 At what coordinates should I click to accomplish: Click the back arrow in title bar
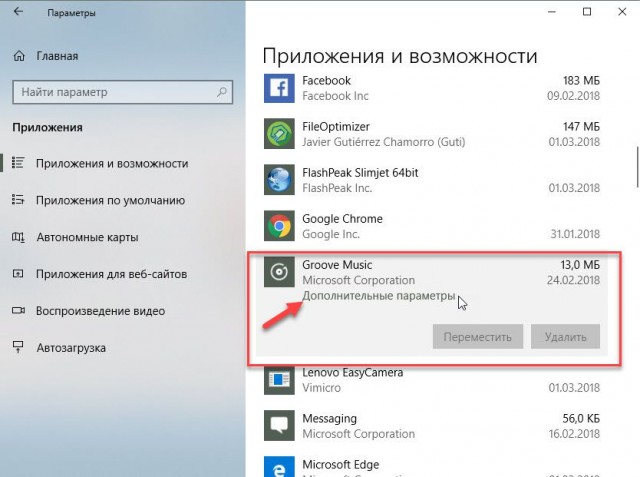(x=19, y=13)
